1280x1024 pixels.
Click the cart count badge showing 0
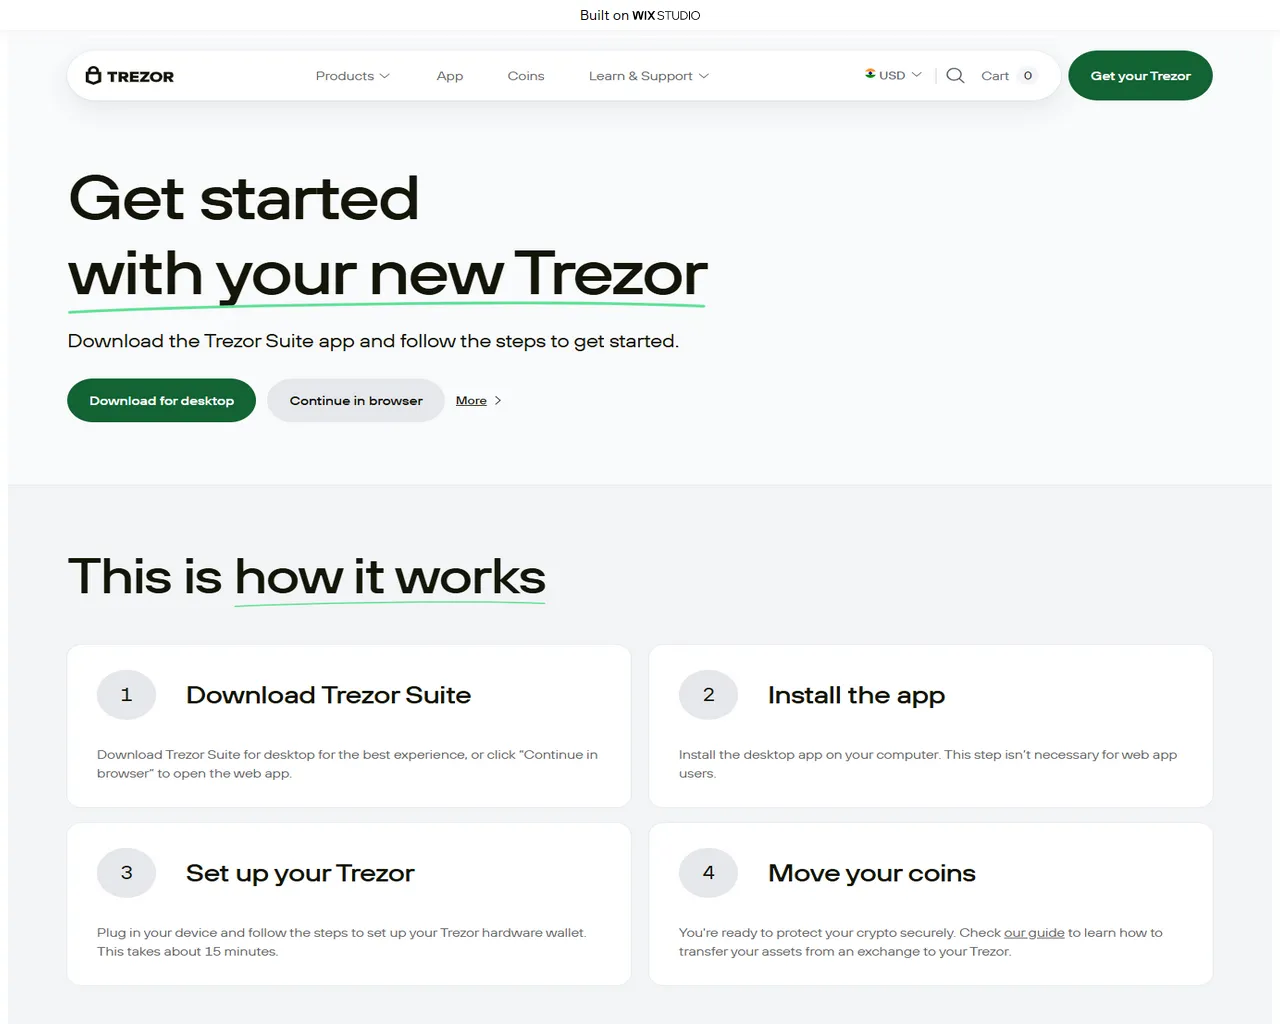tap(1027, 76)
